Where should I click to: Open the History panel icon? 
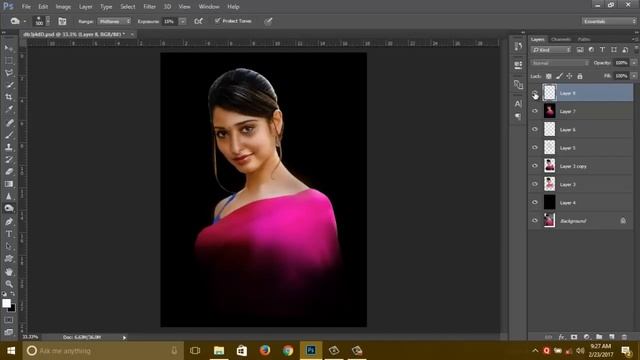point(518,46)
